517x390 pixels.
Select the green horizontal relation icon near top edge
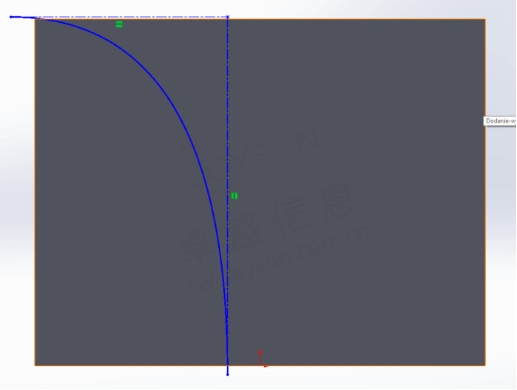(119, 24)
